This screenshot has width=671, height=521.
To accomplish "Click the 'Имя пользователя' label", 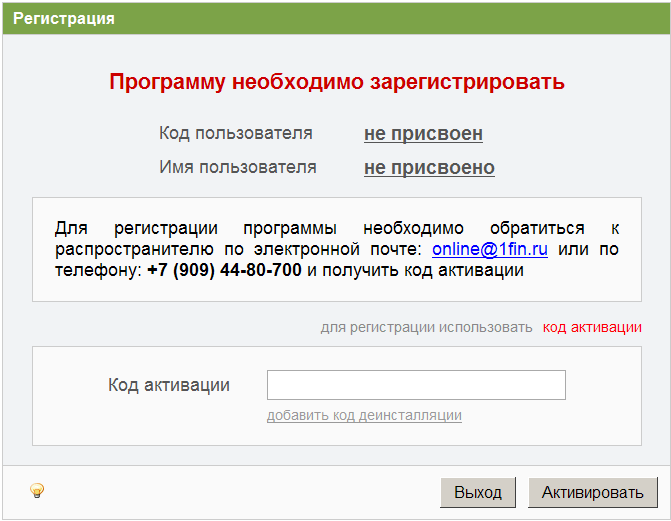I will tap(238, 167).
